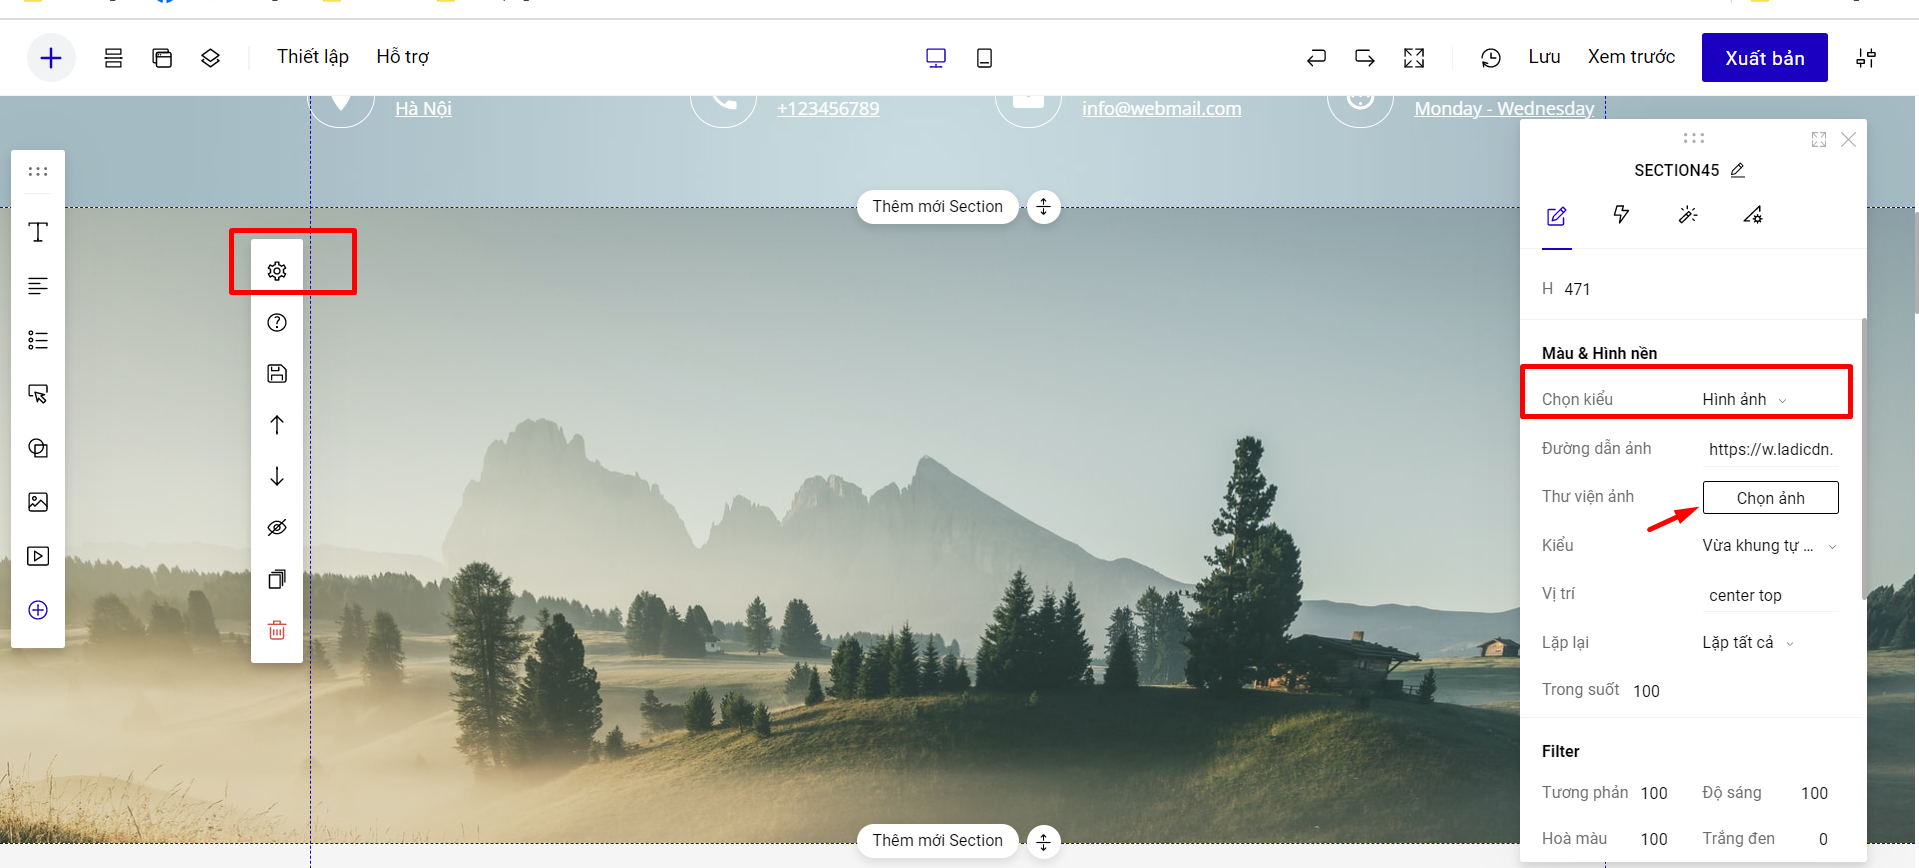
Task: Select the Image tool in left sidebar
Action: click(x=38, y=502)
